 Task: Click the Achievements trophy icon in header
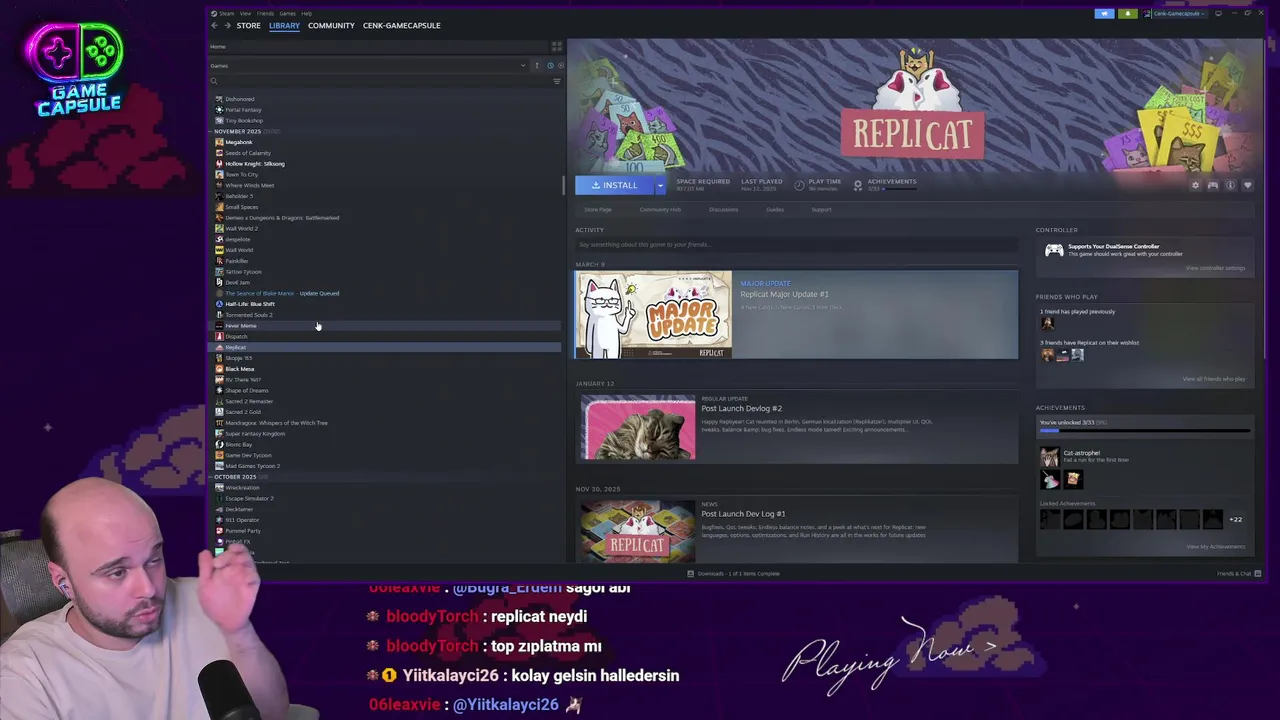coord(857,185)
